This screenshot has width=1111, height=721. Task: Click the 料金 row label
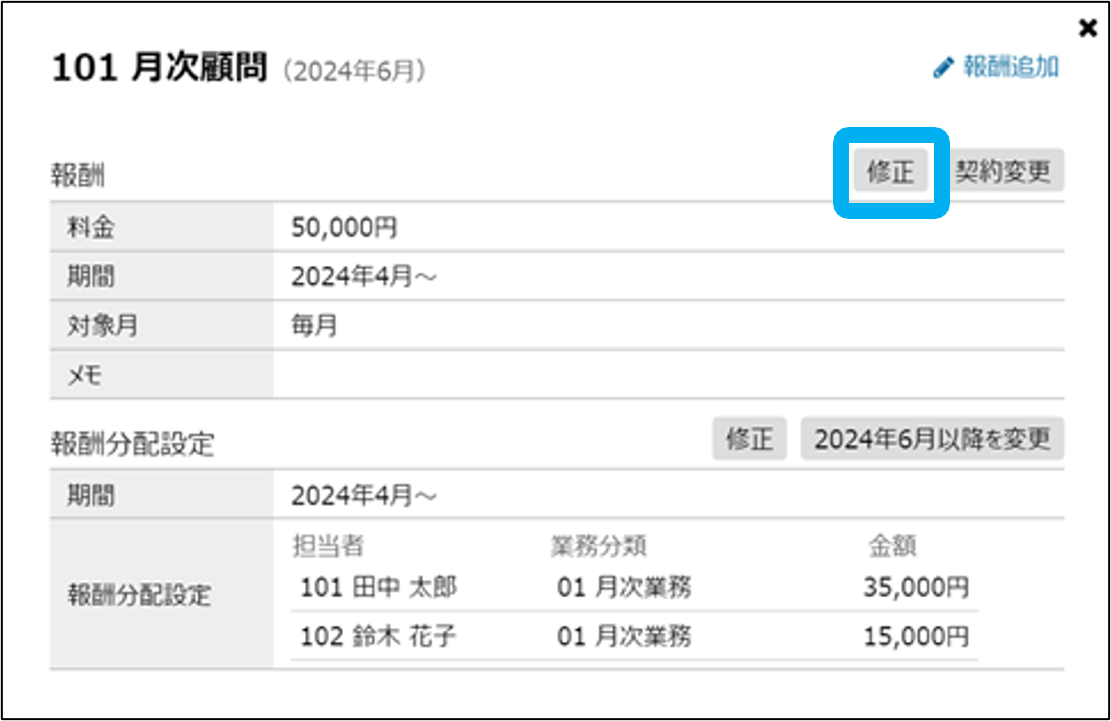pyautogui.click(x=91, y=227)
